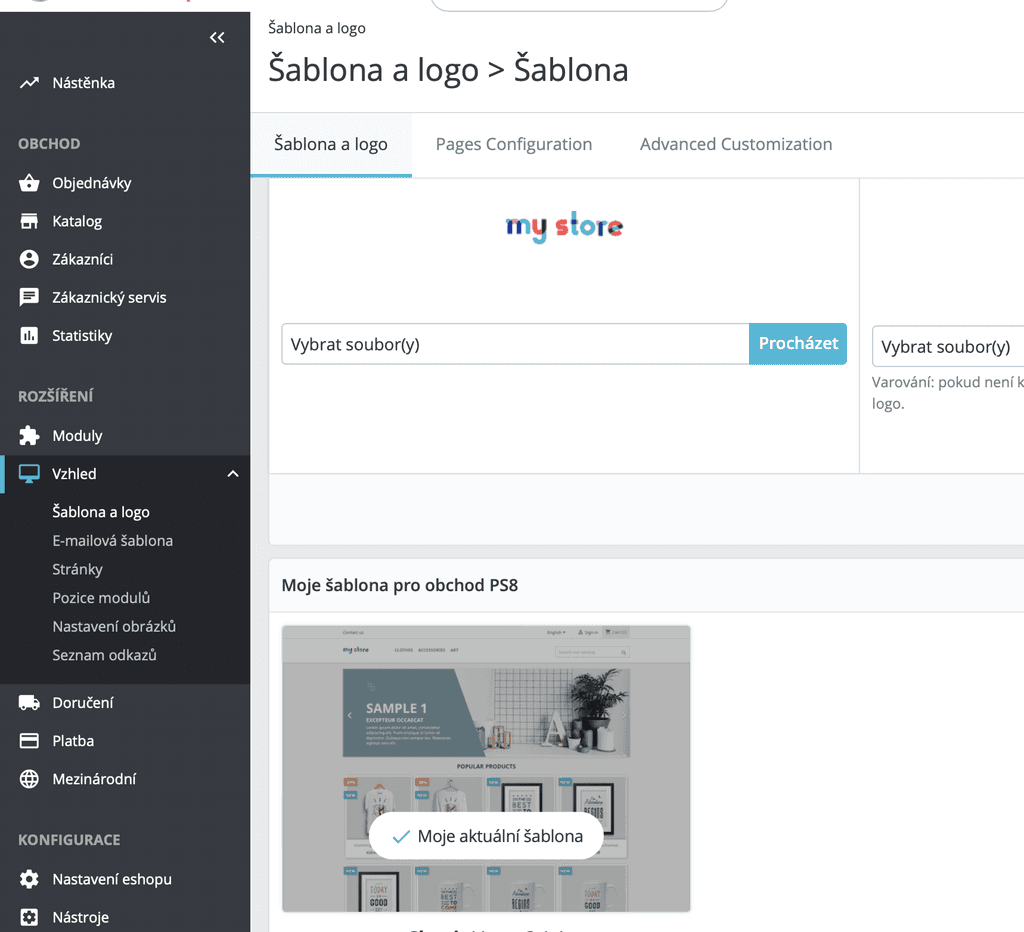Click the Zákaznický servis chat icon
The width and height of the screenshot is (1024, 932).
29,297
